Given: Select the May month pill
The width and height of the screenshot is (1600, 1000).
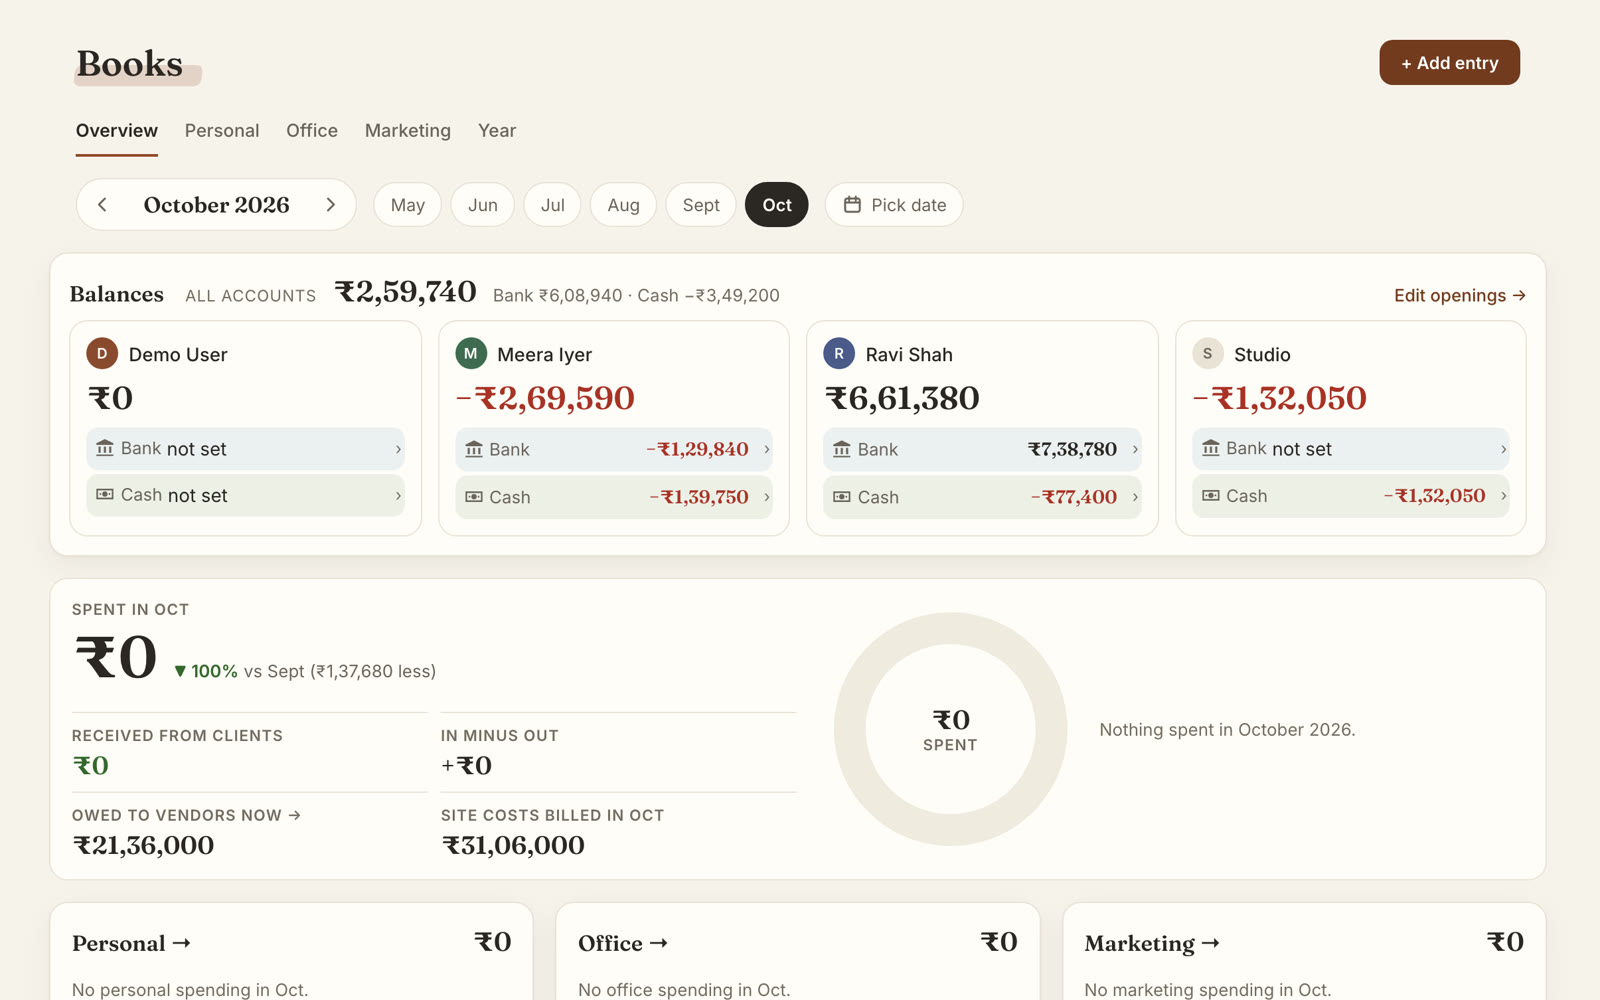Looking at the screenshot, I should [x=408, y=205].
